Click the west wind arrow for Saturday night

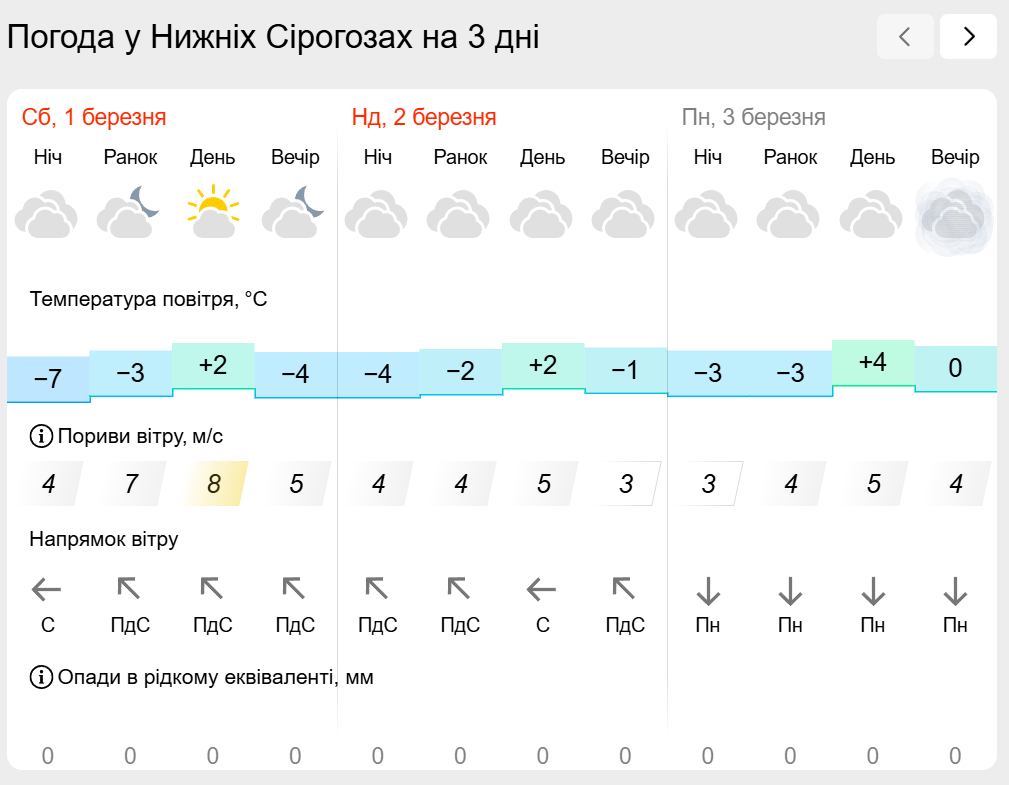tap(46, 589)
